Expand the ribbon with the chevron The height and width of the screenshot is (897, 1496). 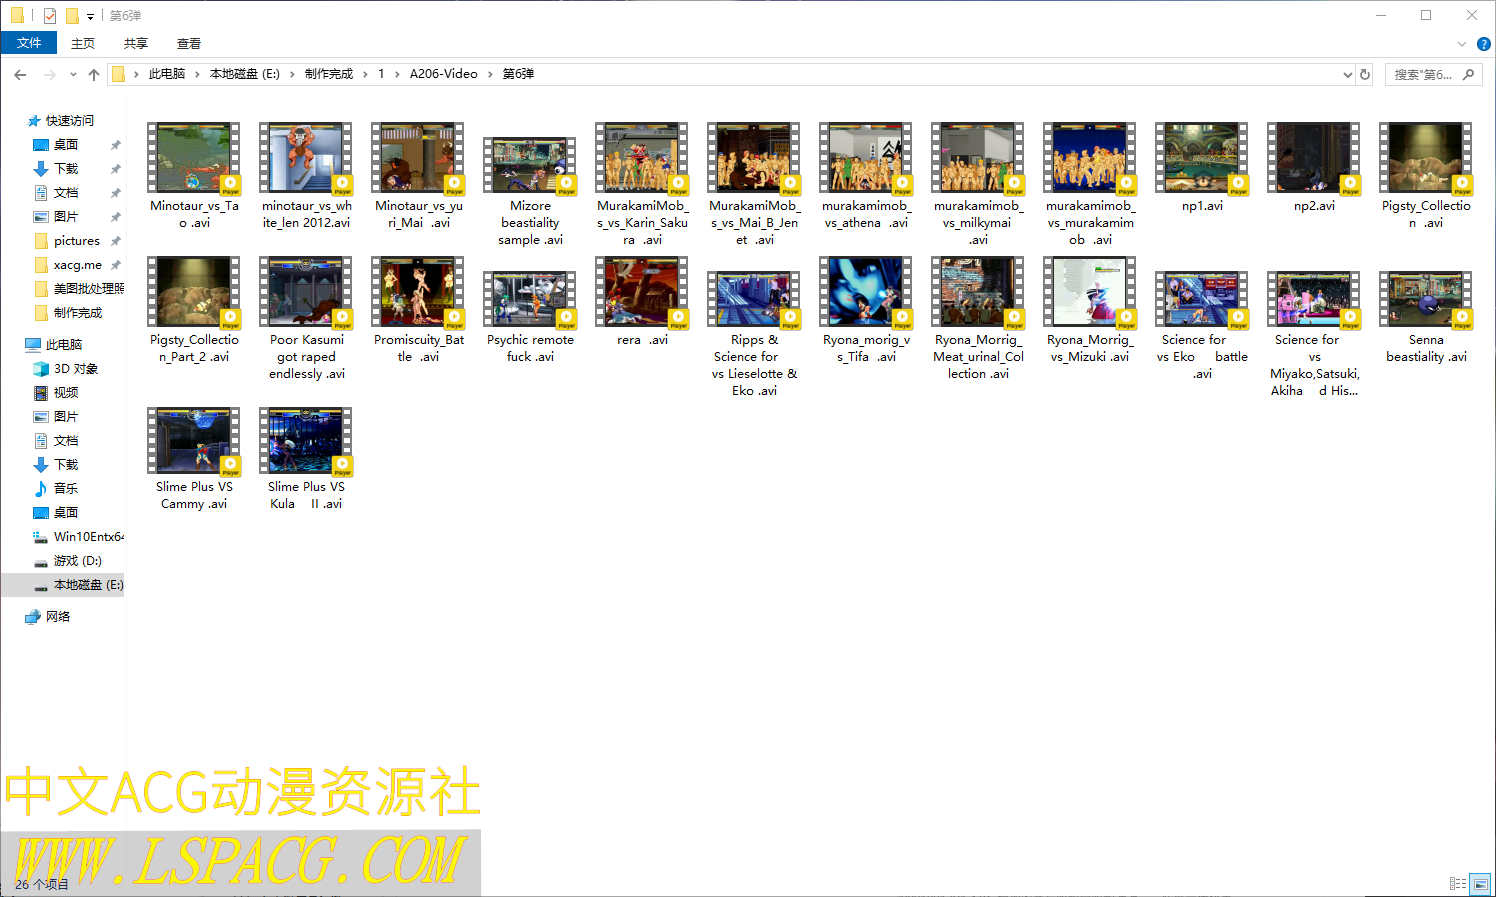point(1461,44)
